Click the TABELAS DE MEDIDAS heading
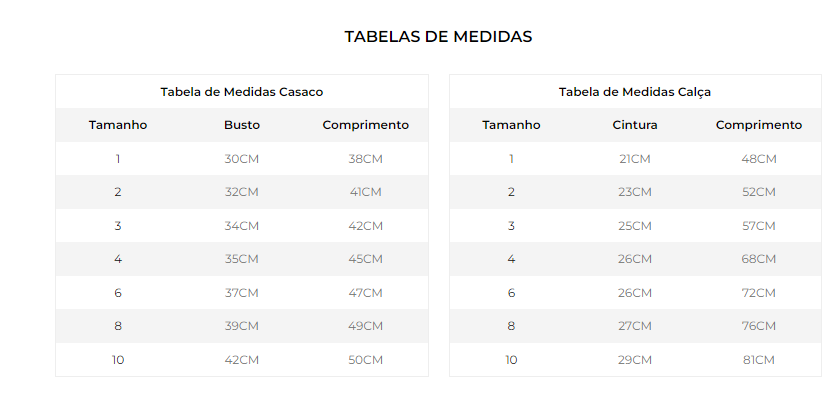The height and width of the screenshot is (413, 833). (438, 37)
